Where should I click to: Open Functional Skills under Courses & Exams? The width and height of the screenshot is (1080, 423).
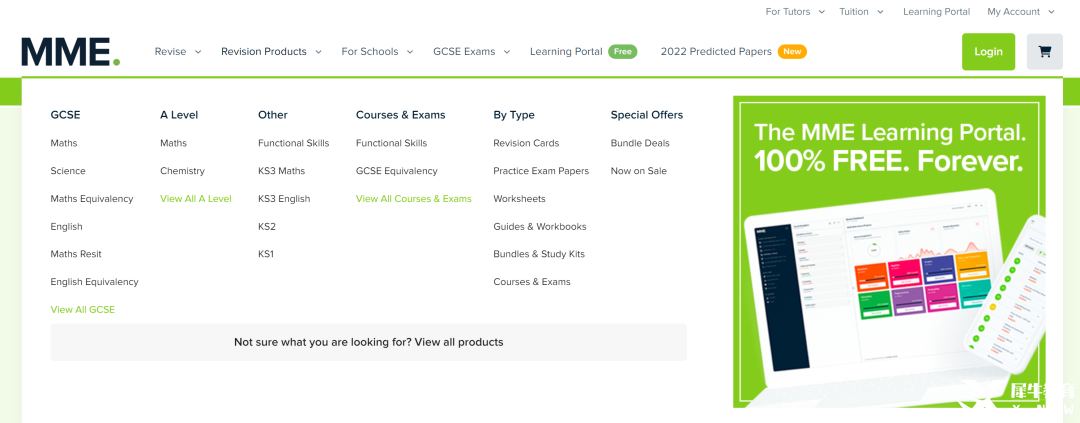(x=391, y=143)
